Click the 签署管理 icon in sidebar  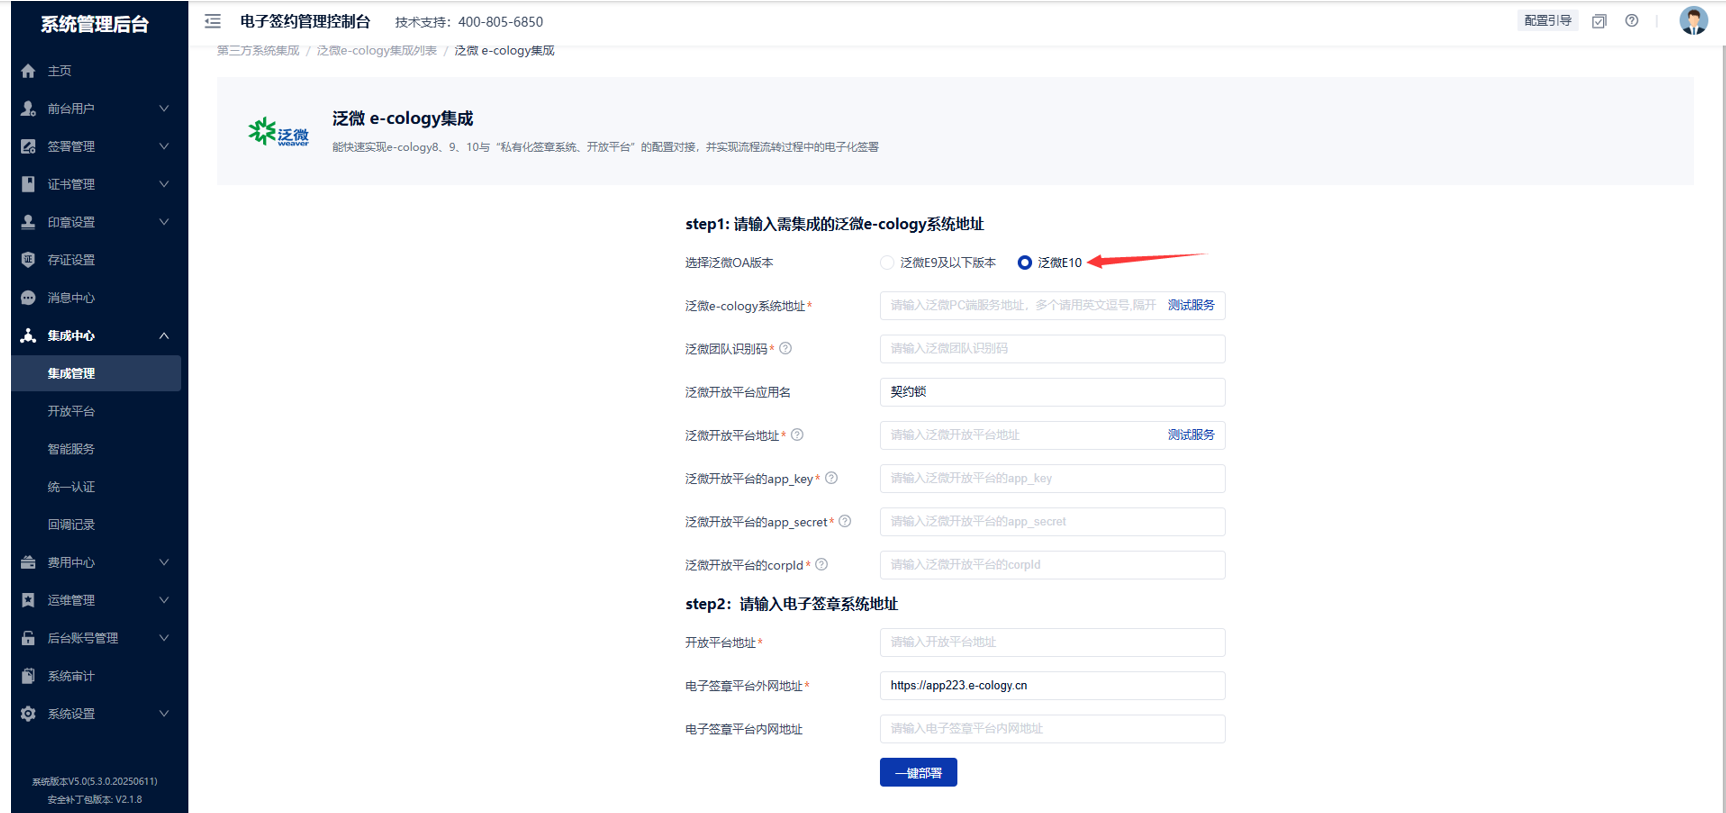28,147
